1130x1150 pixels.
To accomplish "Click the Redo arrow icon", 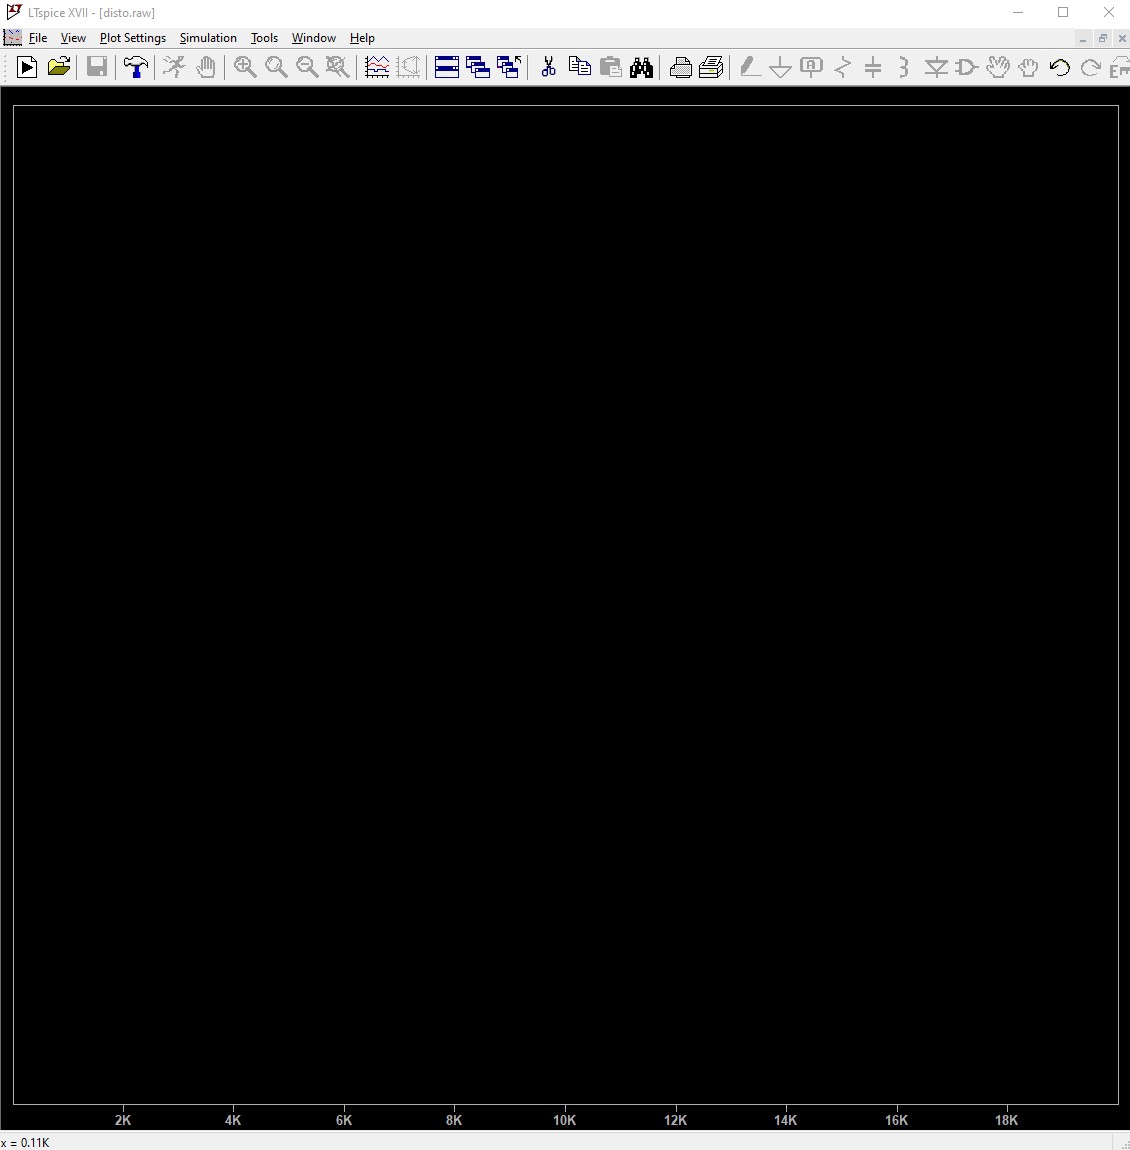I will pos(1090,67).
